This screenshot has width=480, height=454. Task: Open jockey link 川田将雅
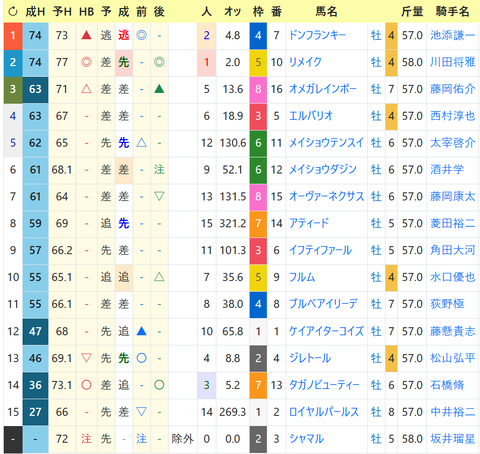pos(452,62)
